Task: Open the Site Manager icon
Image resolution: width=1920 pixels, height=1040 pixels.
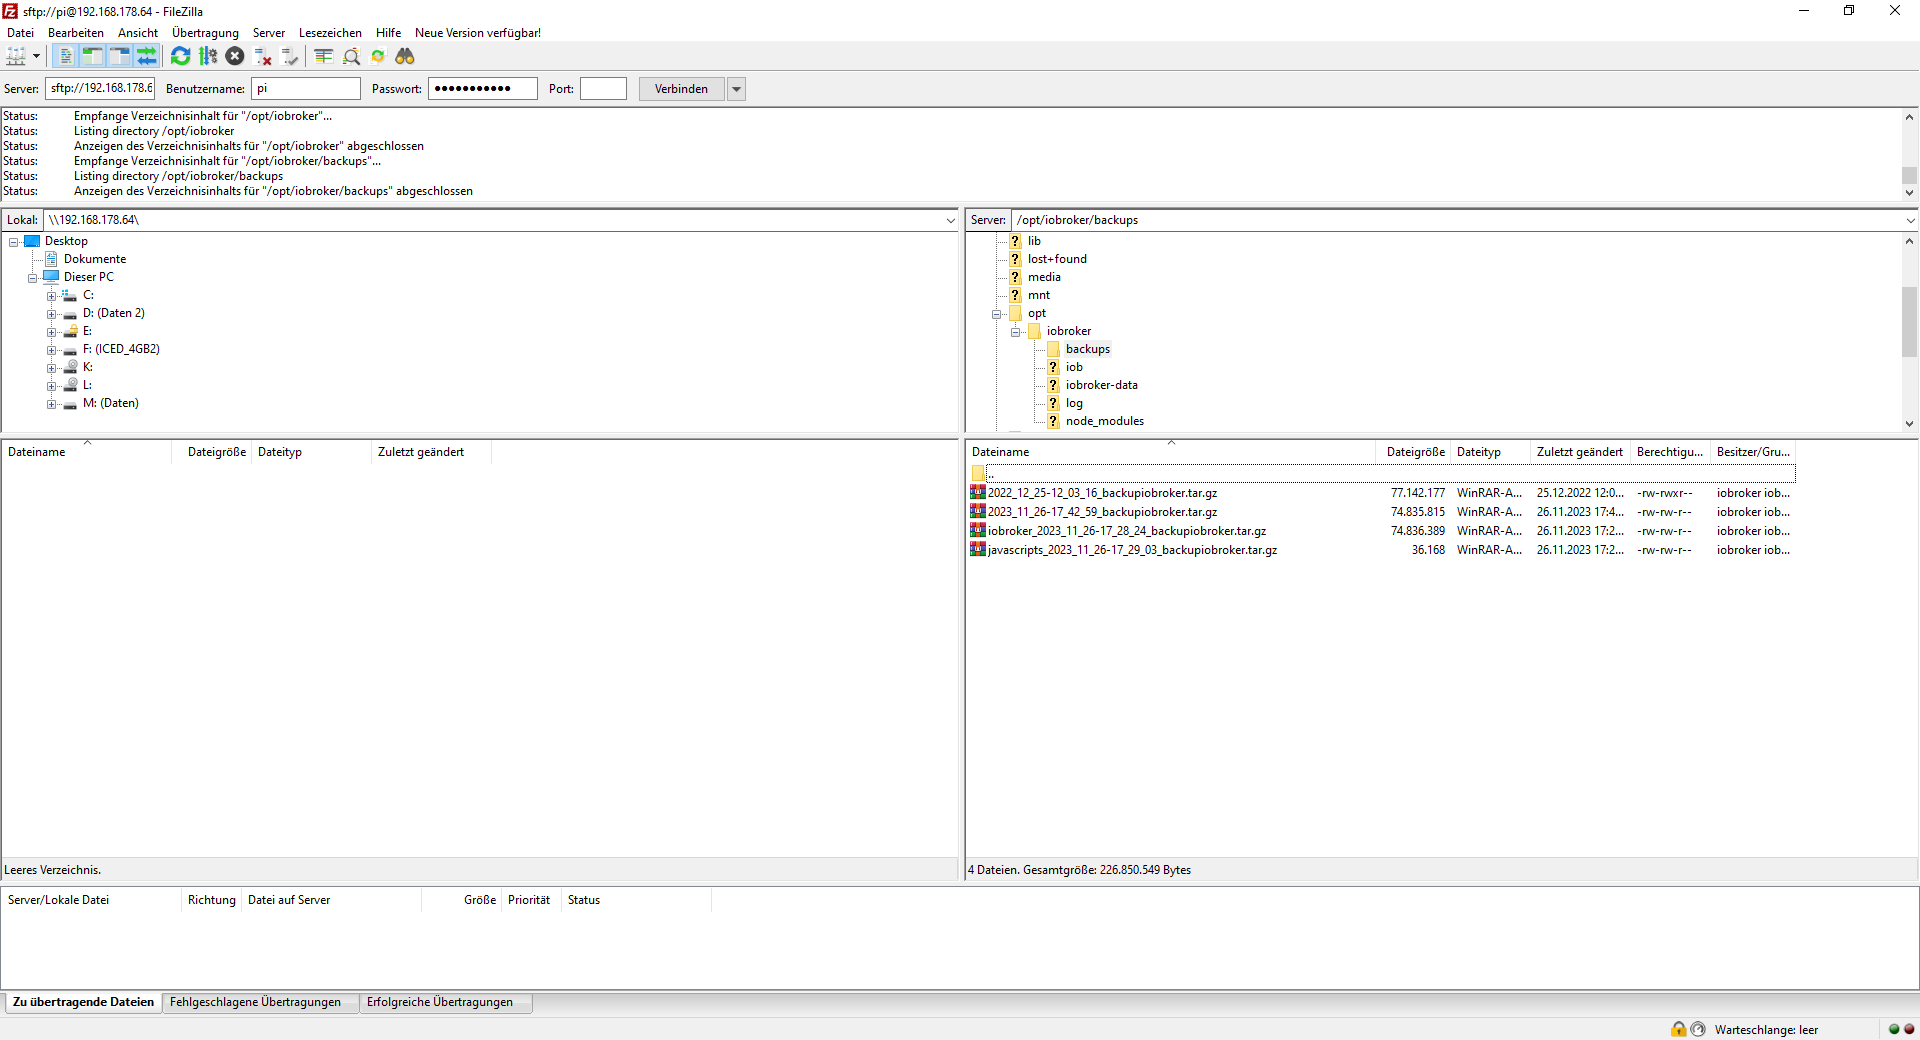Action: coord(16,57)
